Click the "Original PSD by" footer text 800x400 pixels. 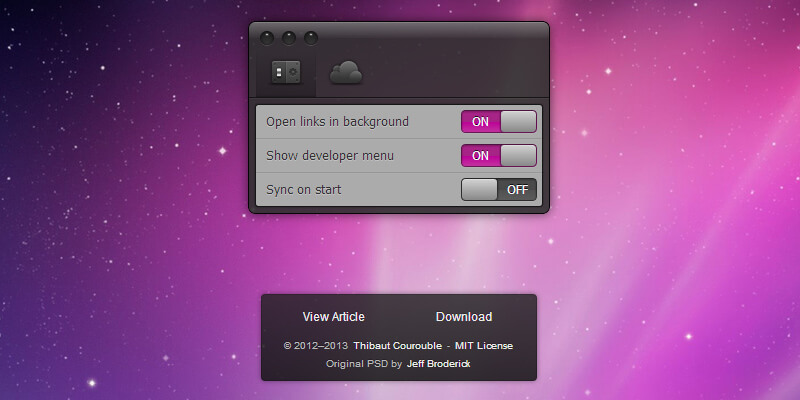point(364,364)
